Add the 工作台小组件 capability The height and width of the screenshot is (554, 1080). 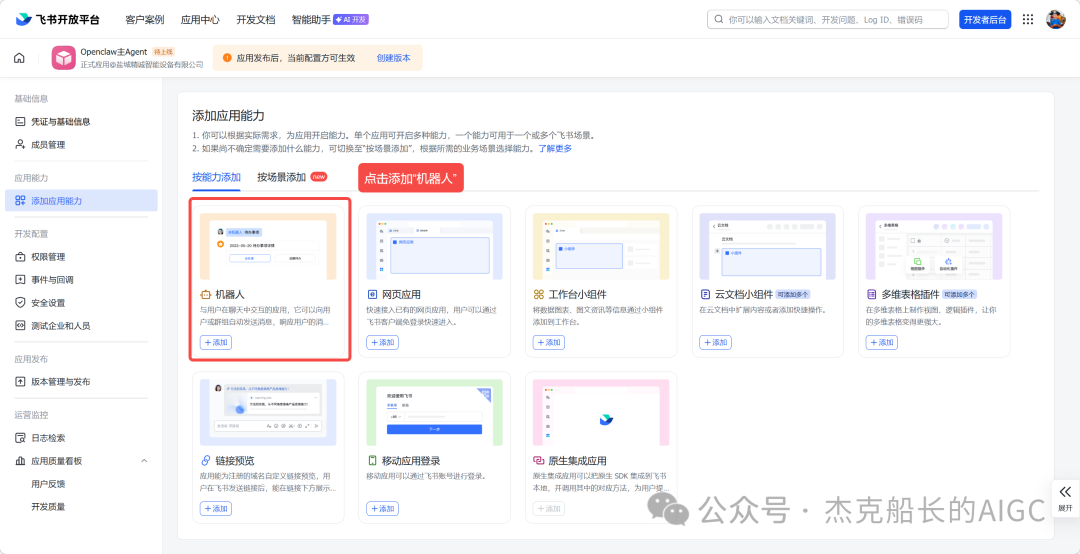(x=549, y=342)
